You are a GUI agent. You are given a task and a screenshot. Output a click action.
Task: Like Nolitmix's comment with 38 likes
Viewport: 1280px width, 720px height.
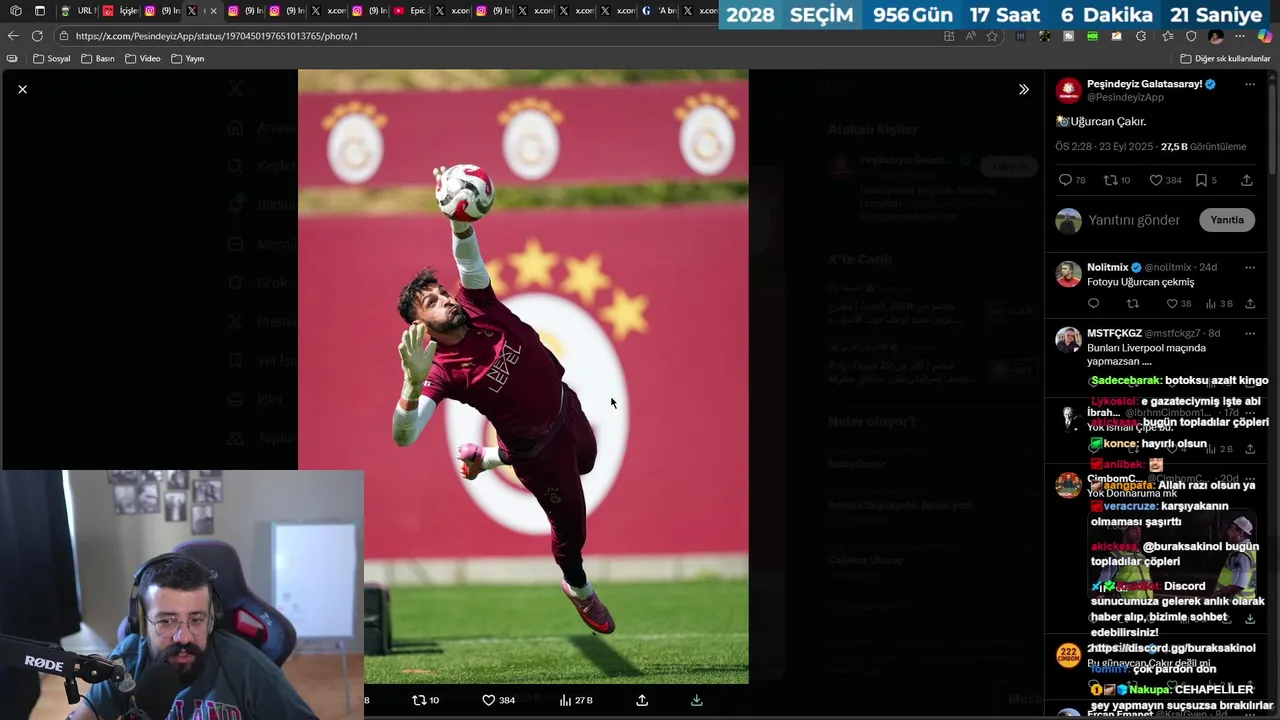tap(1179, 304)
